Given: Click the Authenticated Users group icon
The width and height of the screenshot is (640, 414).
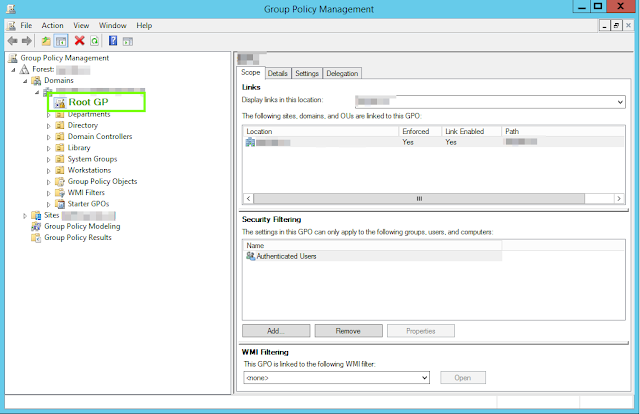Looking at the screenshot, I should click(250, 256).
